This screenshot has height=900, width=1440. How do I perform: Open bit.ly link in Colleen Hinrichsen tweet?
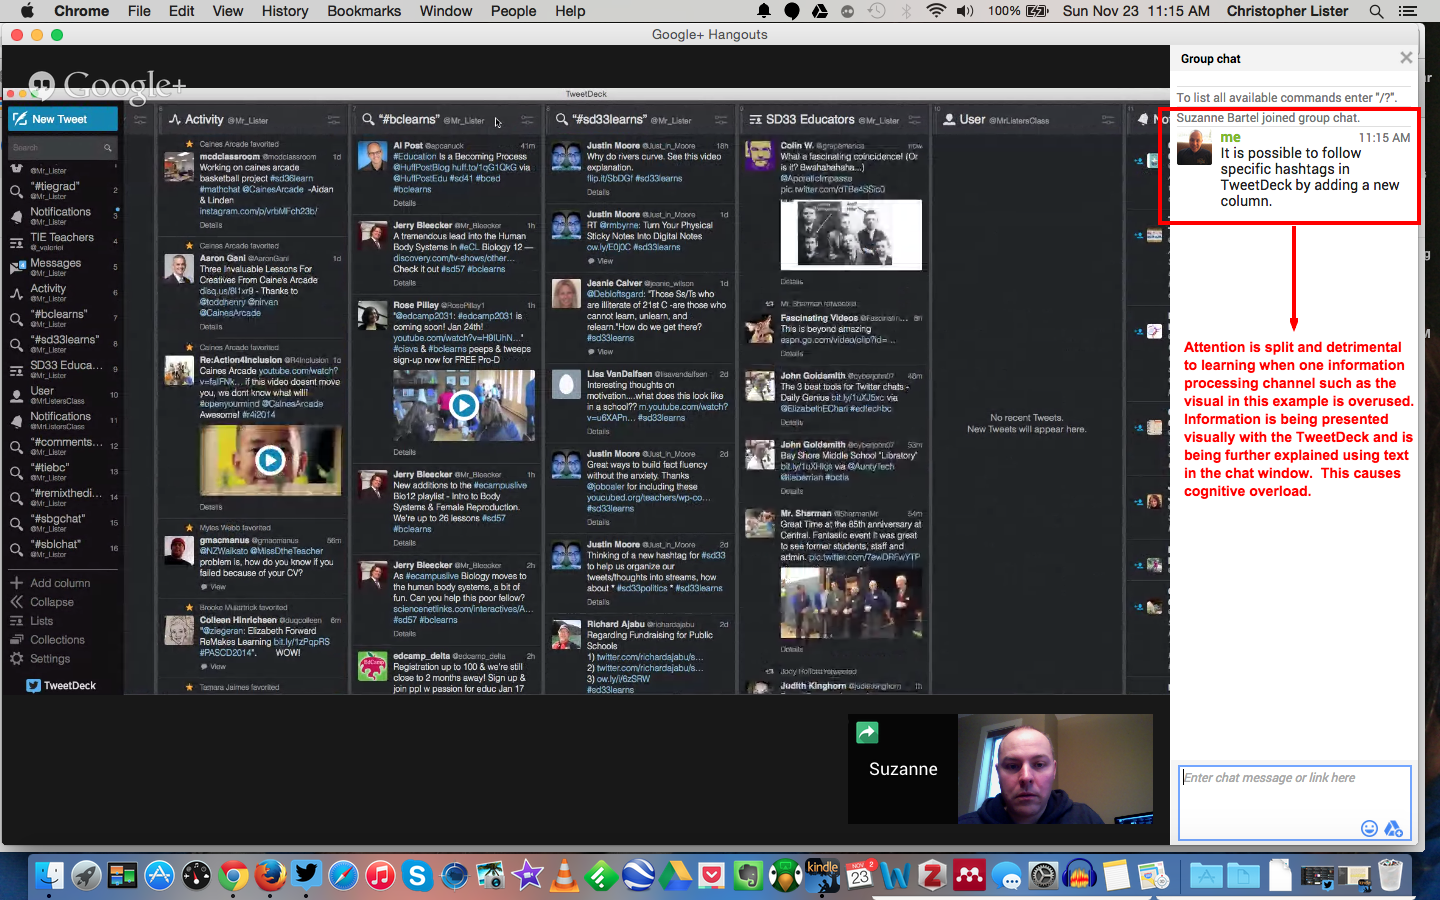[301, 642]
